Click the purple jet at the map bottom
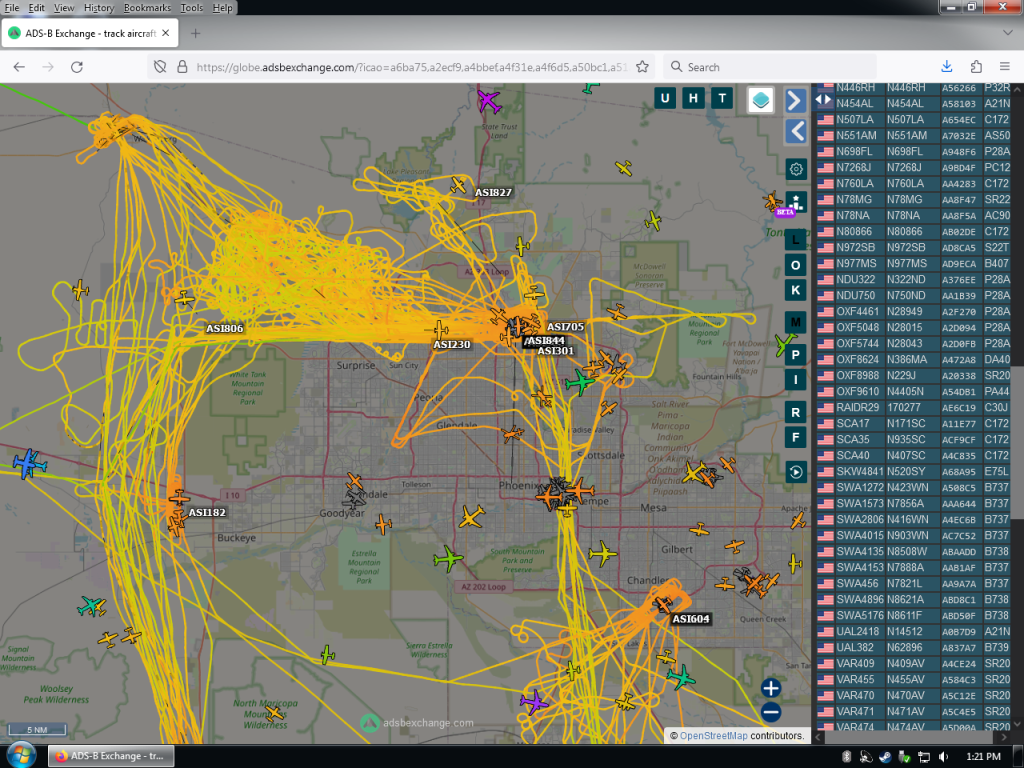This screenshot has width=1024, height=768. tap(534, 702)
